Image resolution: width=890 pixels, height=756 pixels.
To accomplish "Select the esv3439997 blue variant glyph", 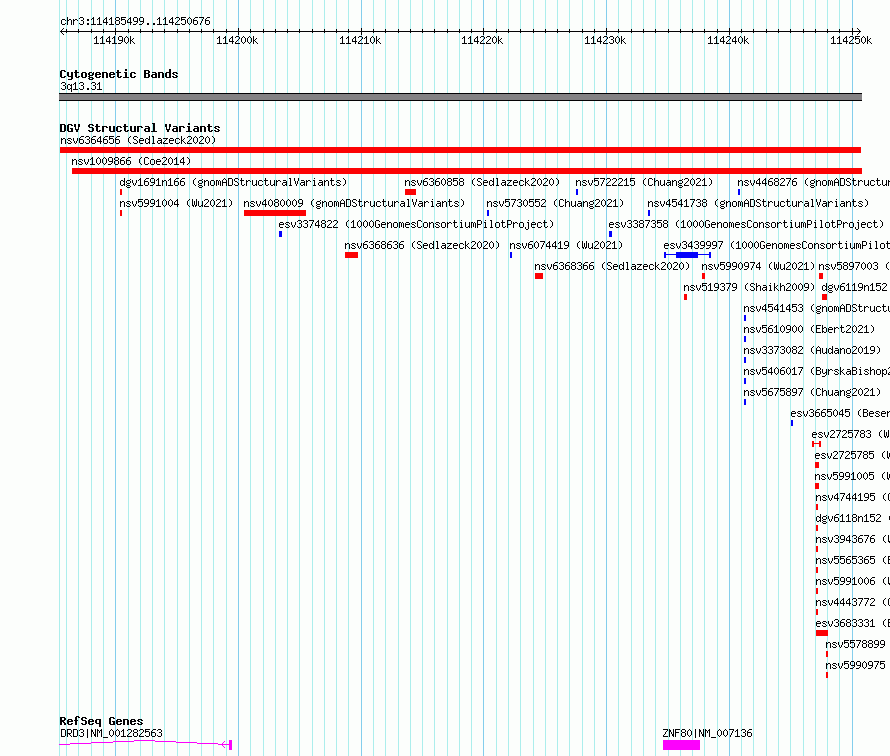I will [x=687, y=255].
